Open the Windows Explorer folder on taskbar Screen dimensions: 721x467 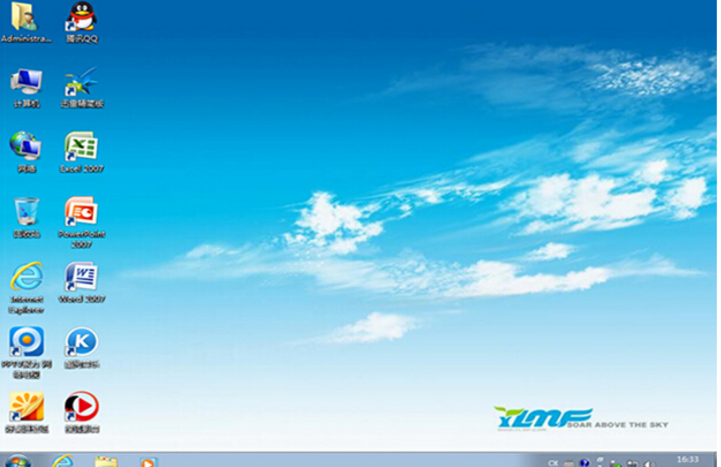click(x=106, y=461)
